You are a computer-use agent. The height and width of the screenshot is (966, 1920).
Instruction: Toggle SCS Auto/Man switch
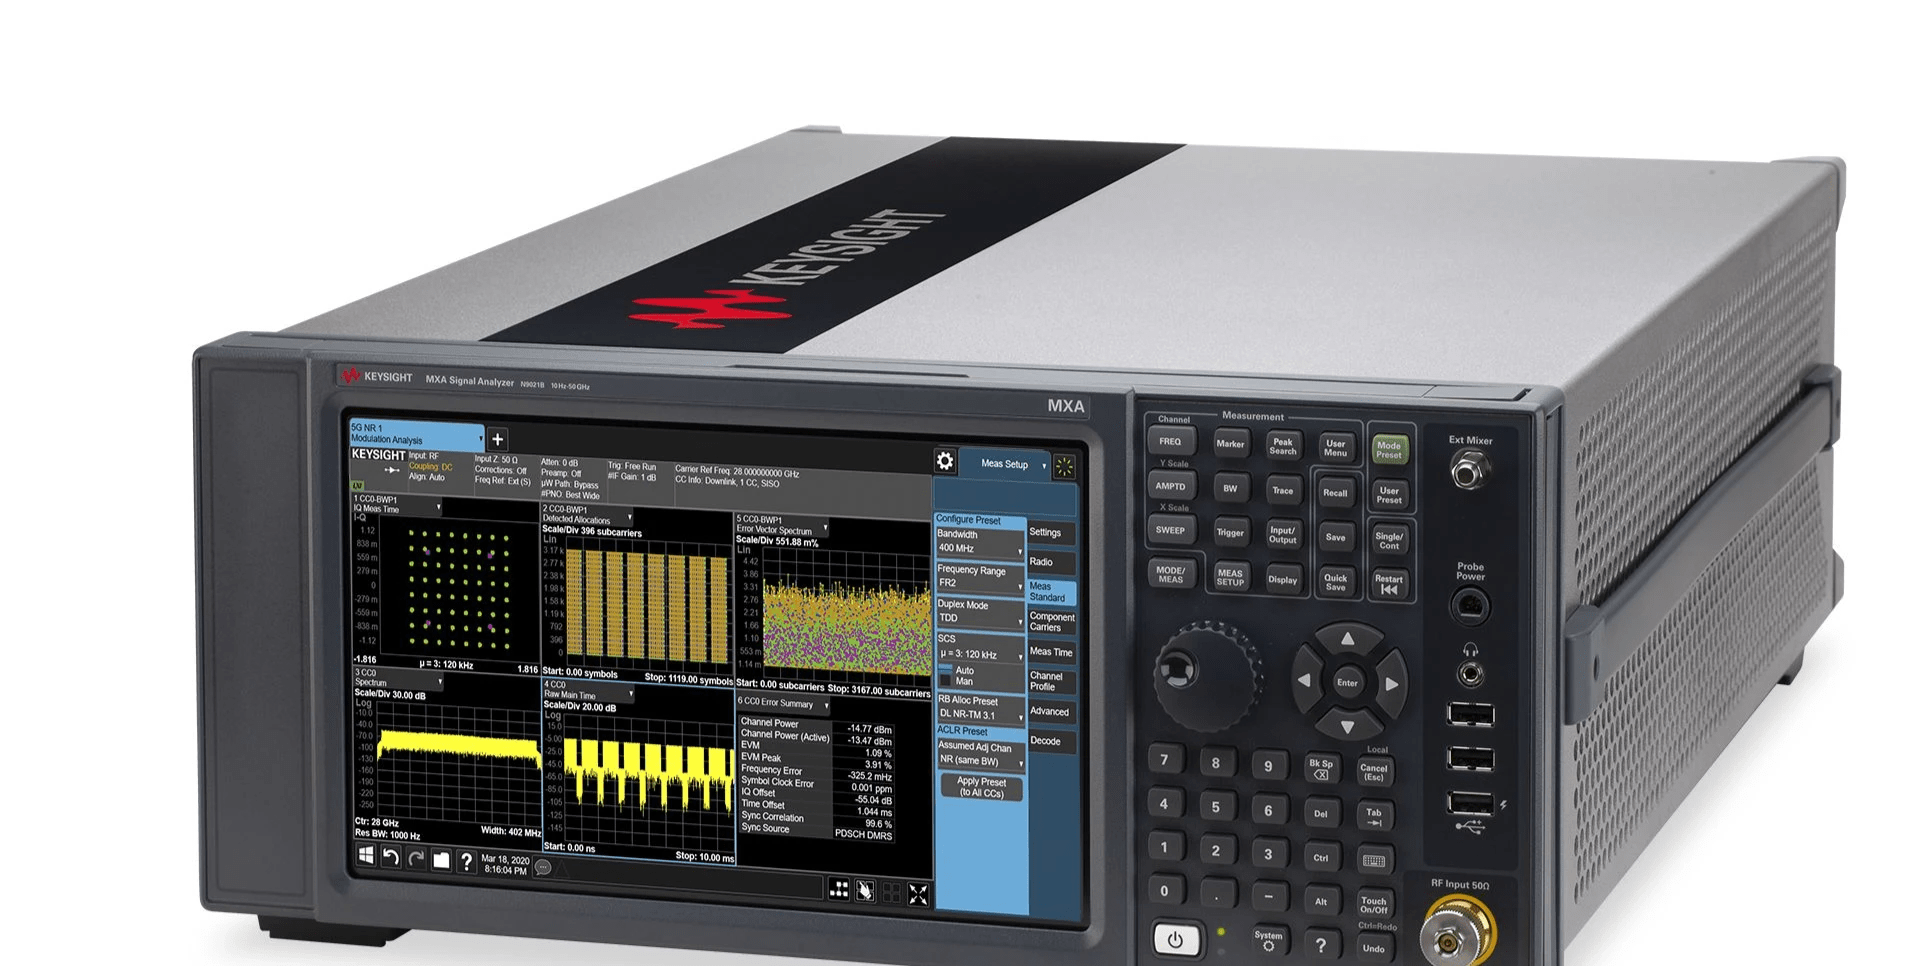click(946, 675)
